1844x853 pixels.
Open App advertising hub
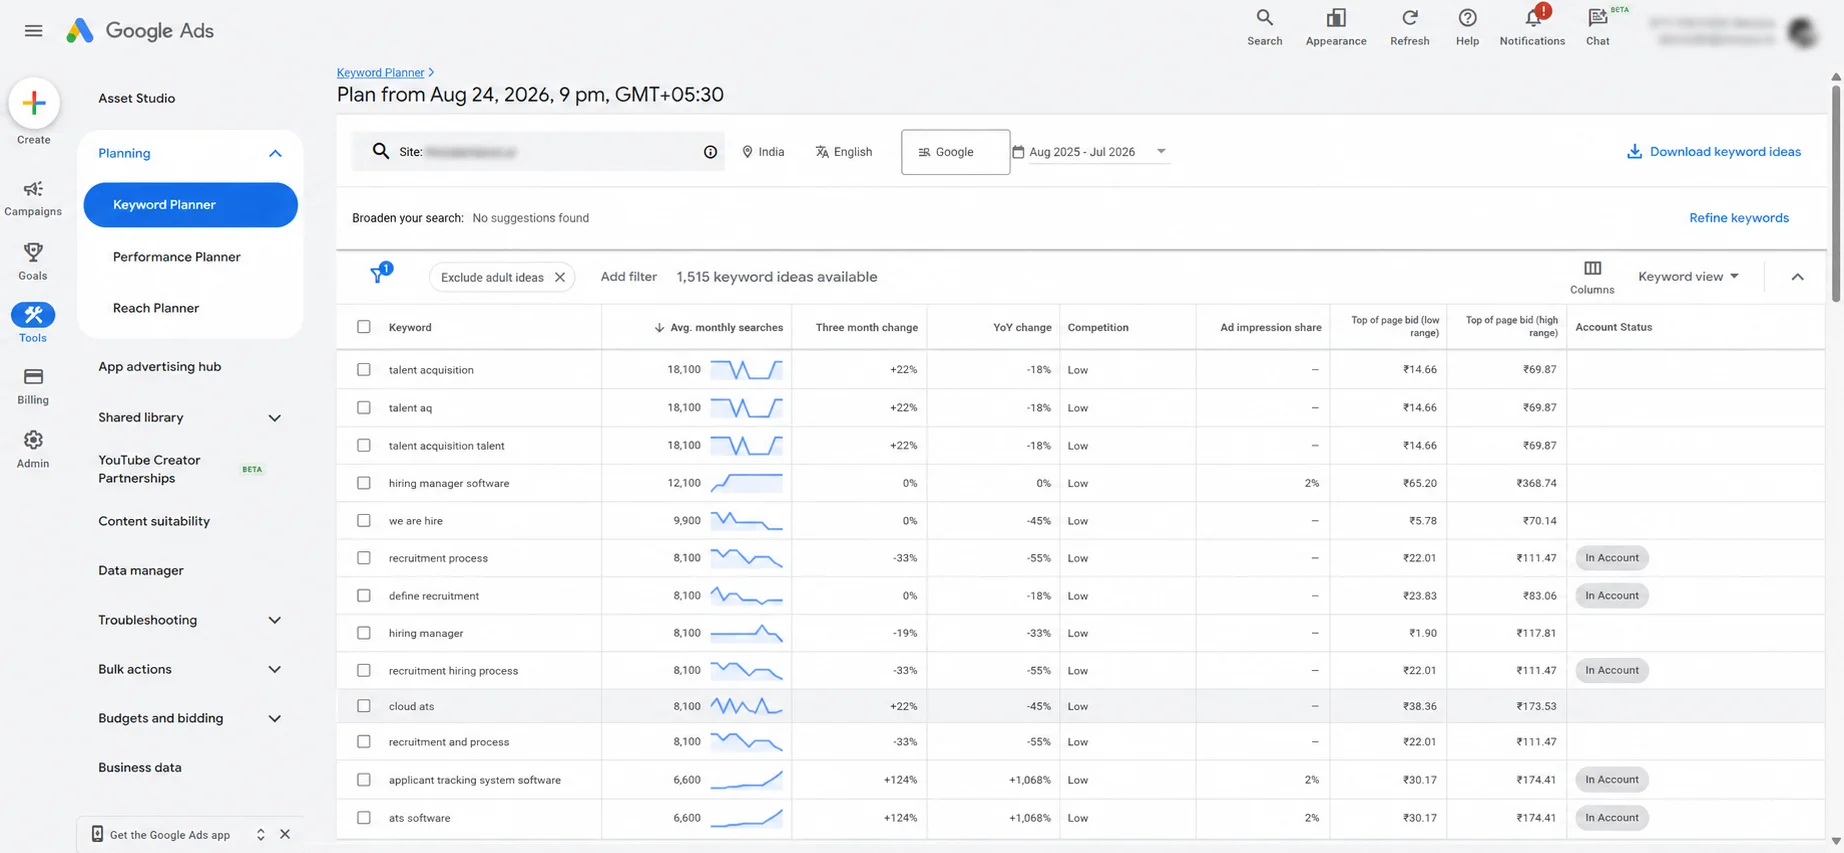click(160, 367)
